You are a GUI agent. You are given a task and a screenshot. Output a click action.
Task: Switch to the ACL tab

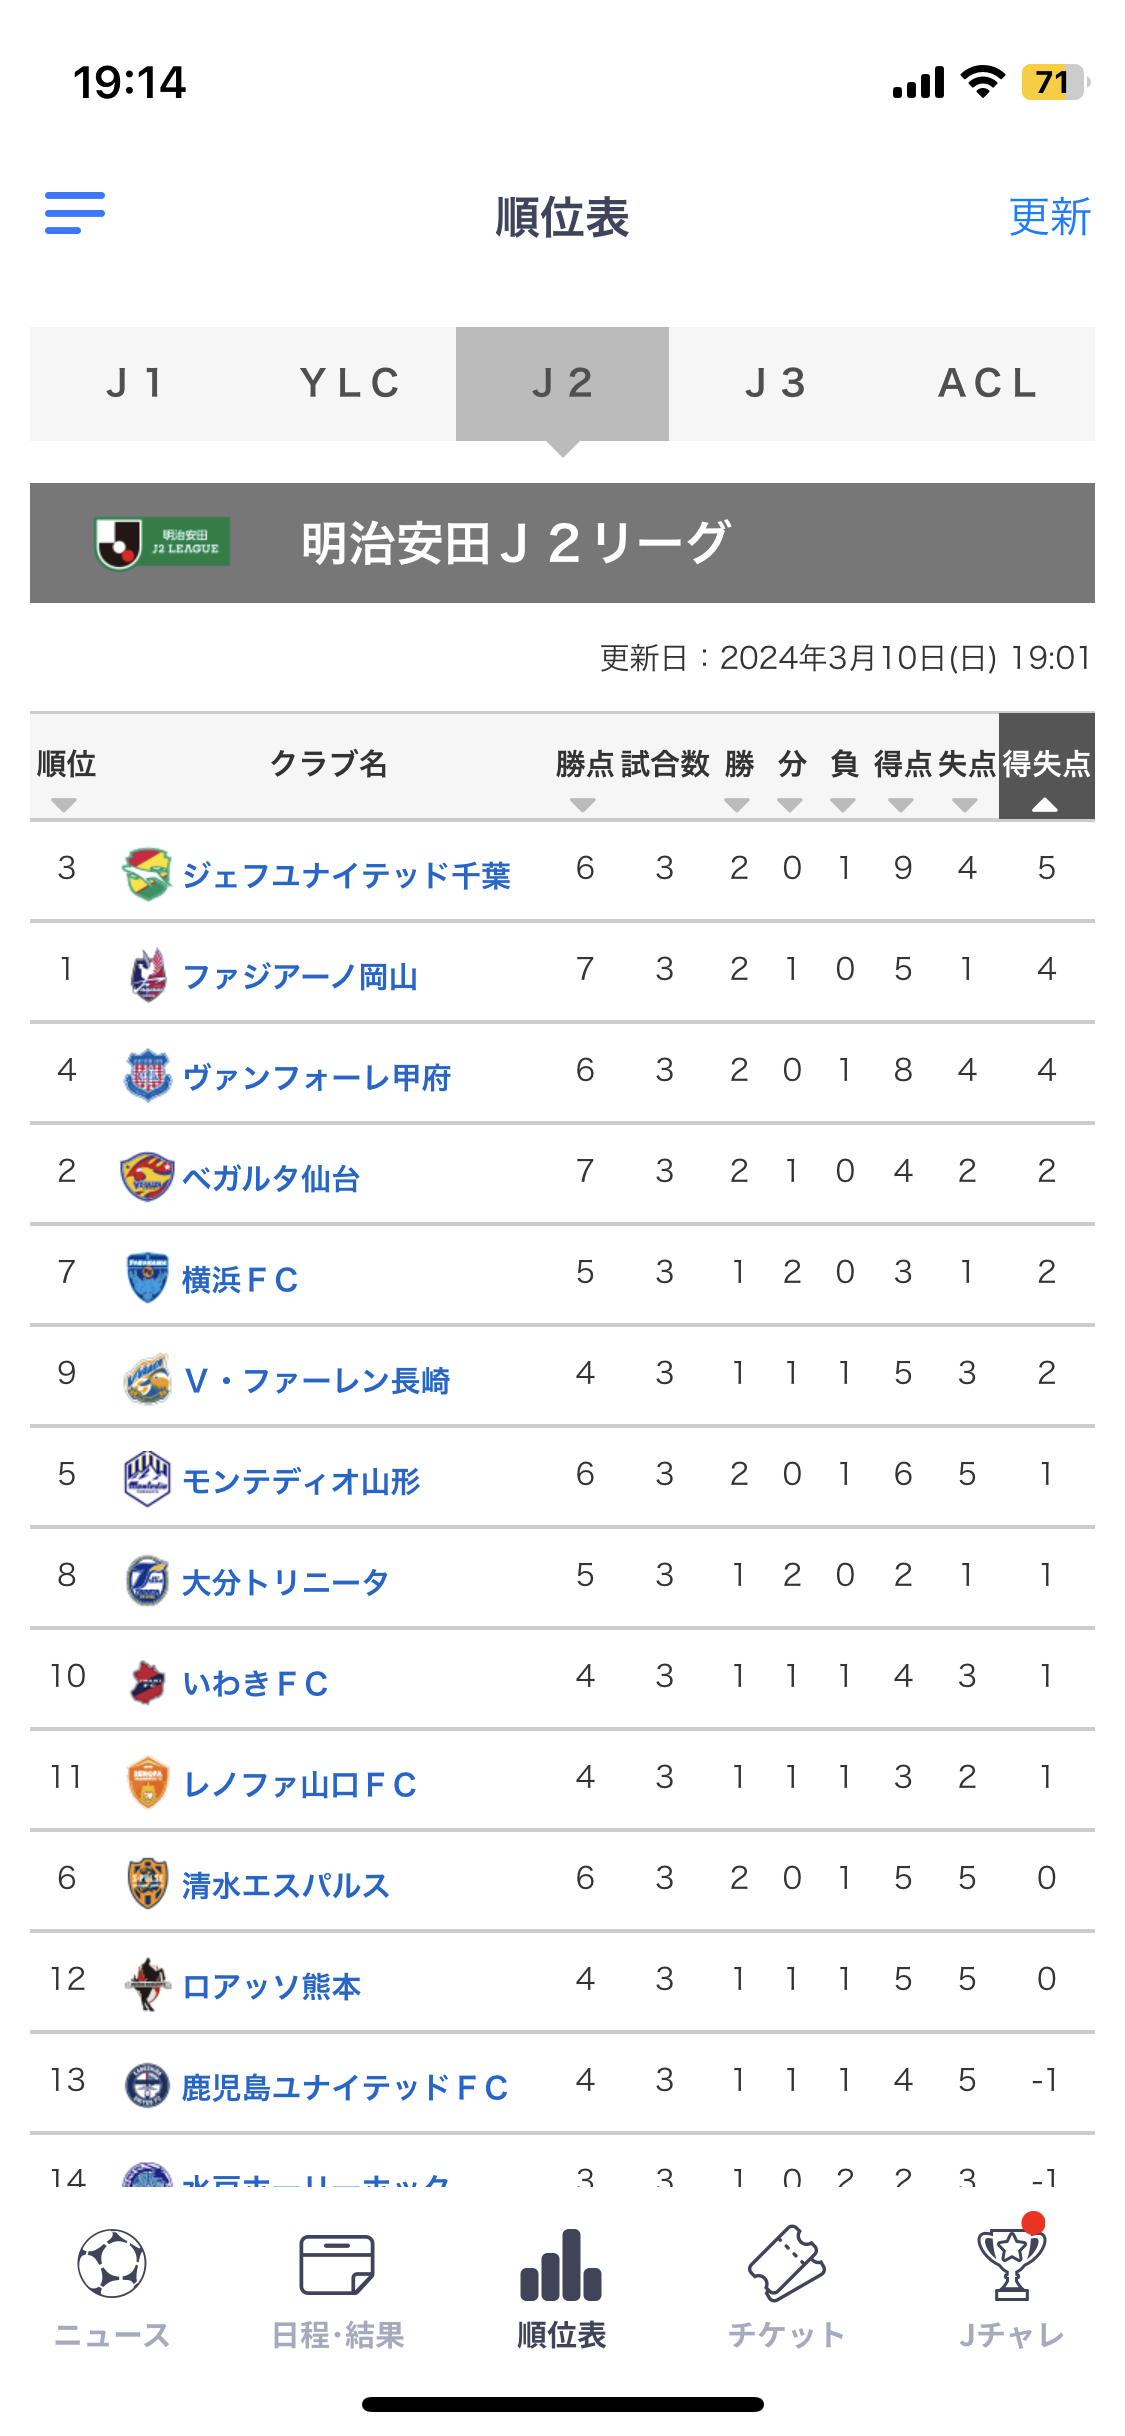(x=988, y=384)
